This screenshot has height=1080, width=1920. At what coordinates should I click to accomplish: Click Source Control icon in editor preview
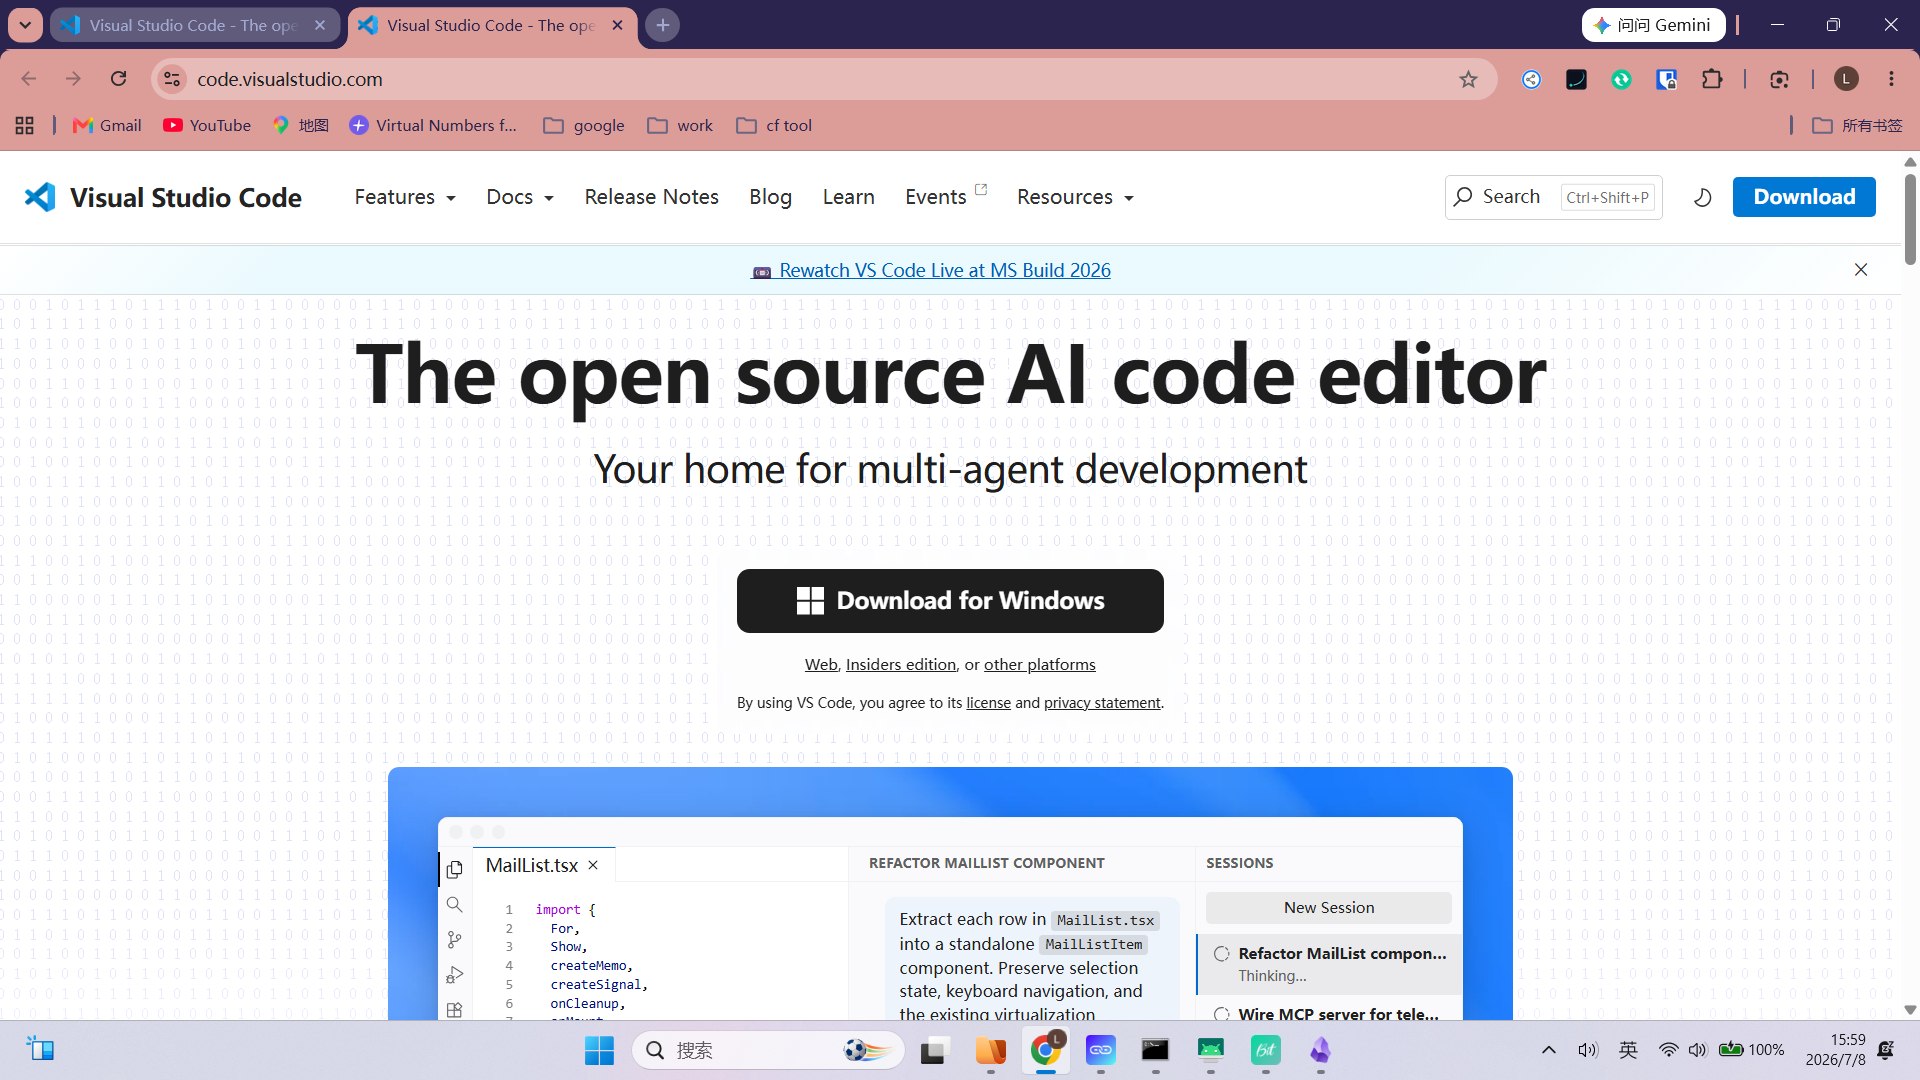[x=454, y=940]
